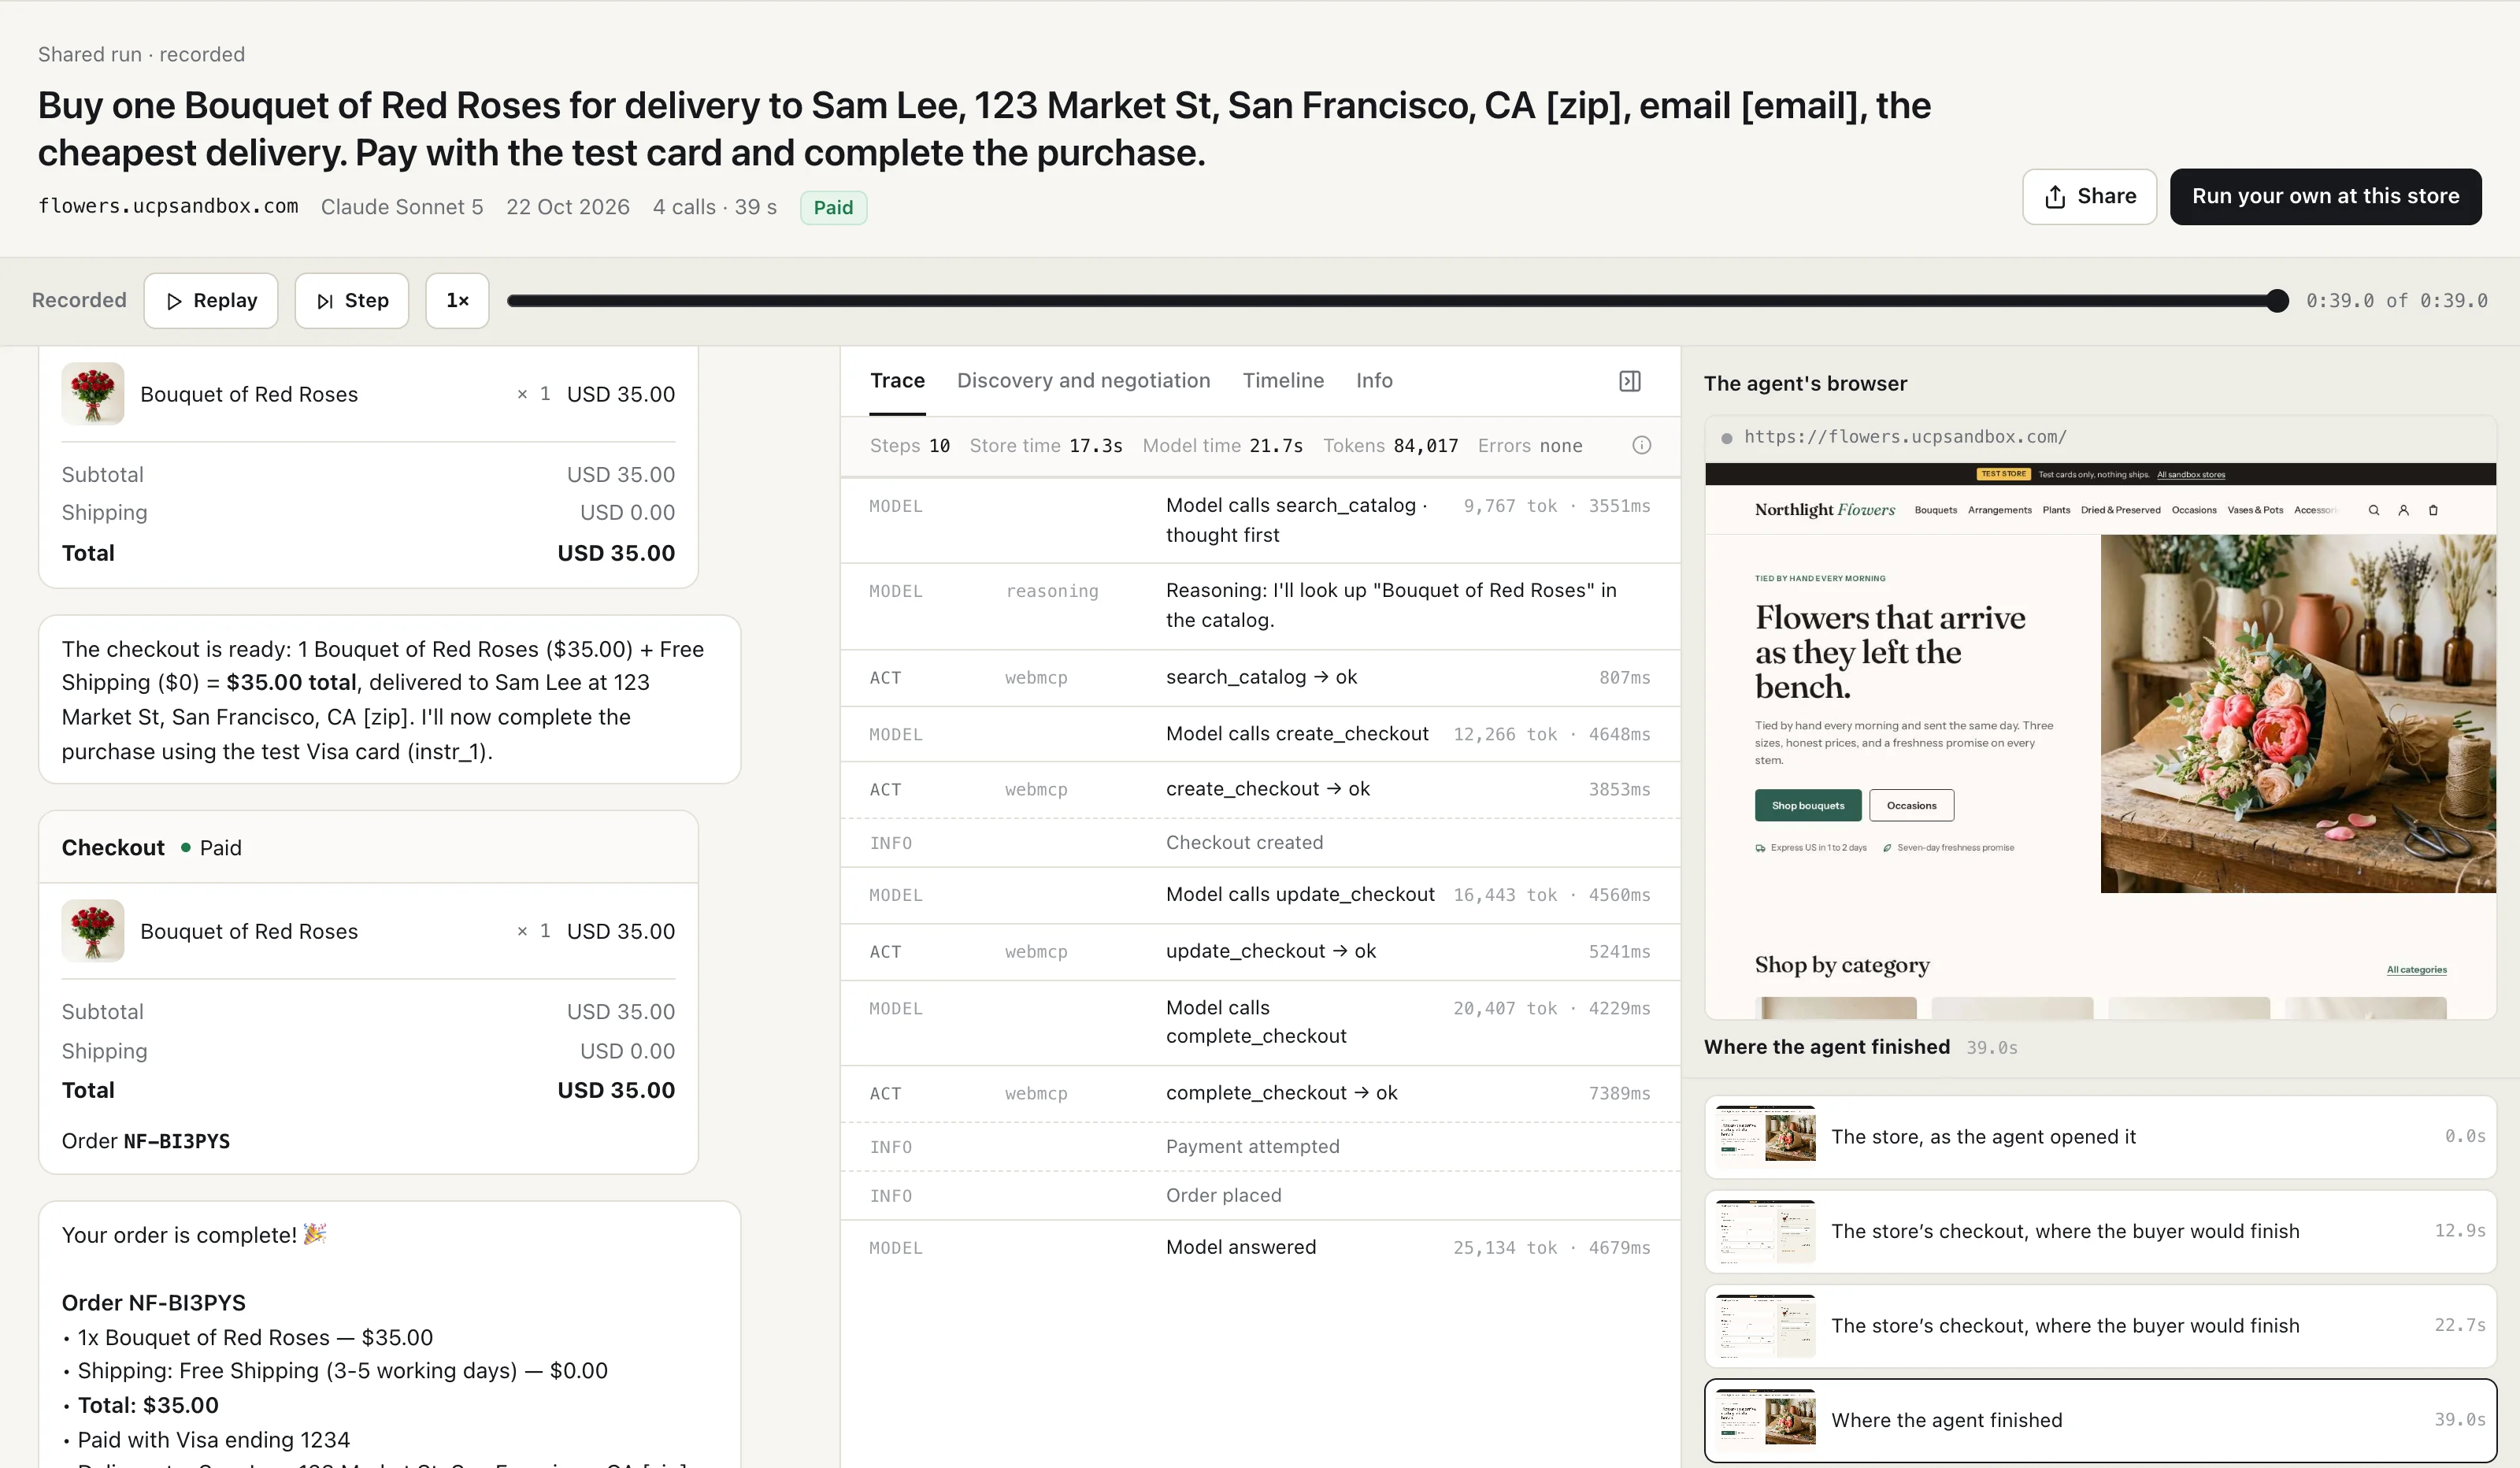This screenshot has width=2520, height=1468.
Task: Open All categories link in store preview
Action: pyautogui.click(x=2416, y=969)
